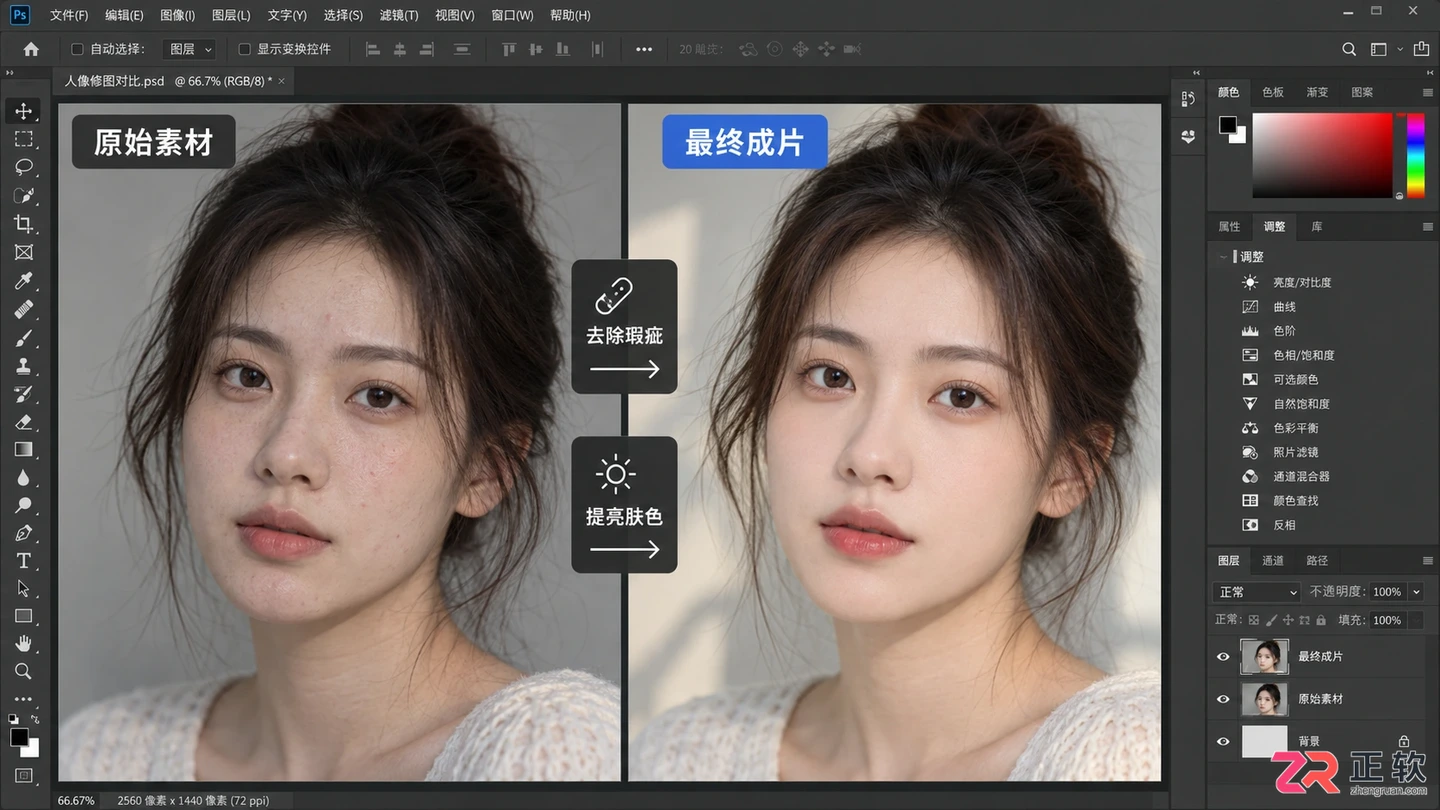Switch to the 通道 tab
Screen dimensions: 1440x810
coord(1273,561)
